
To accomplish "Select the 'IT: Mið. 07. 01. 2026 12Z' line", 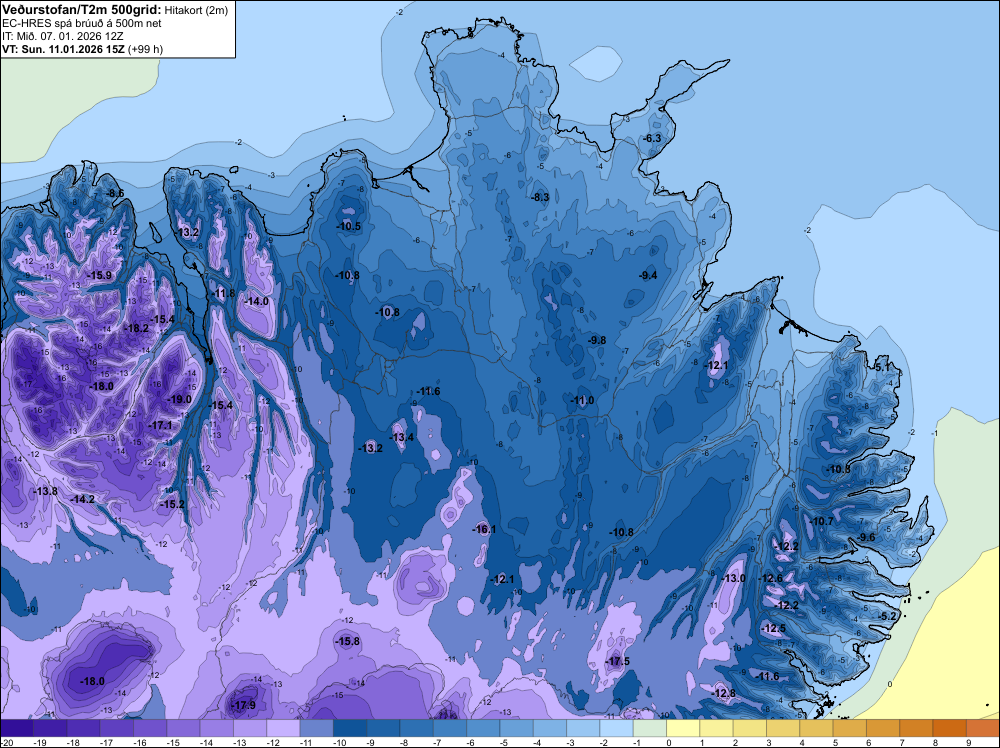I will (x=61, y=36).
